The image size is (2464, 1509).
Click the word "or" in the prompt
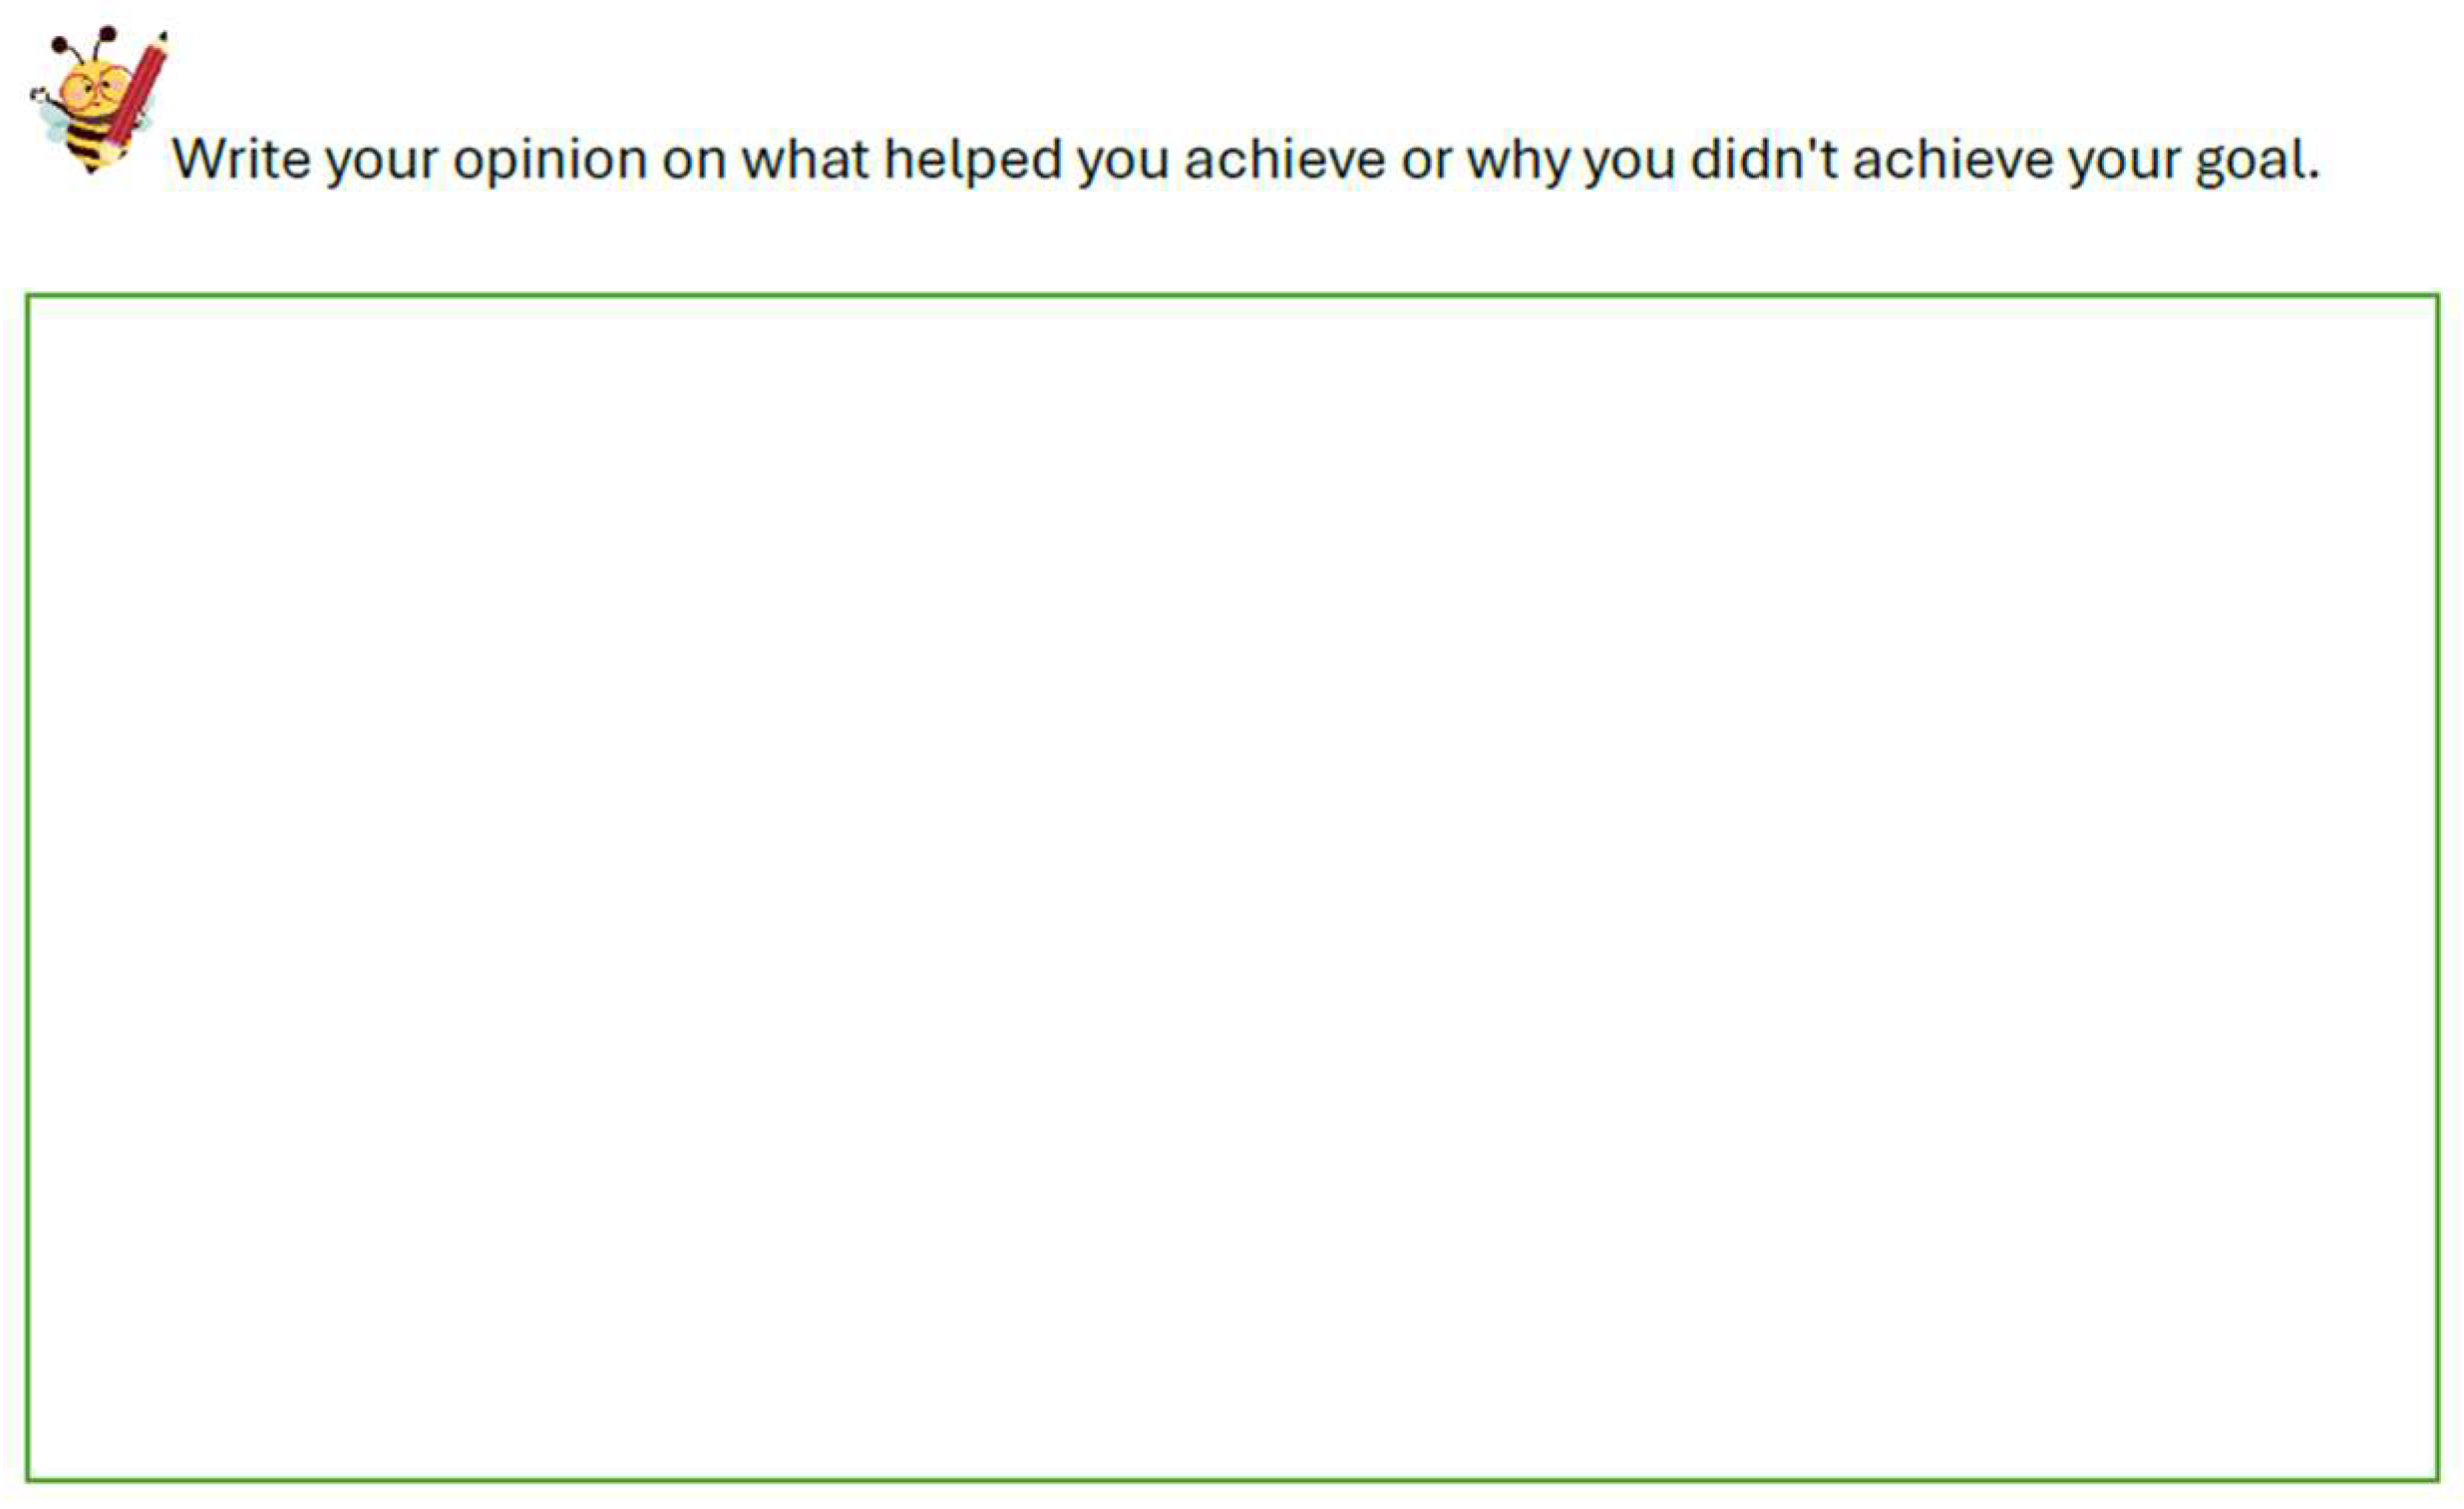tap(1425, 160)
